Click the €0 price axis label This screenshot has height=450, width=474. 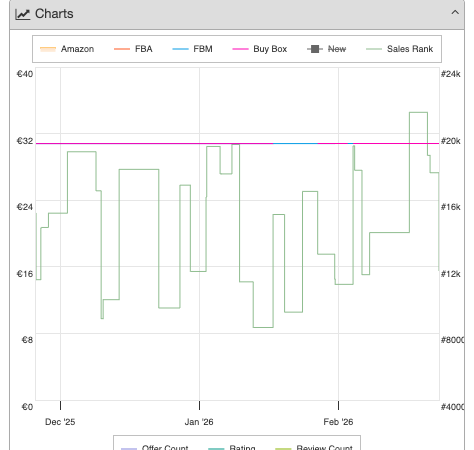27,407
